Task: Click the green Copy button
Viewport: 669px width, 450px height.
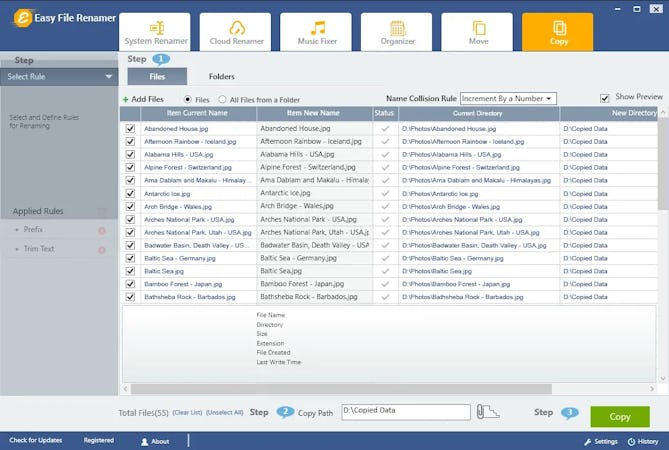Action: click(620, 417)
